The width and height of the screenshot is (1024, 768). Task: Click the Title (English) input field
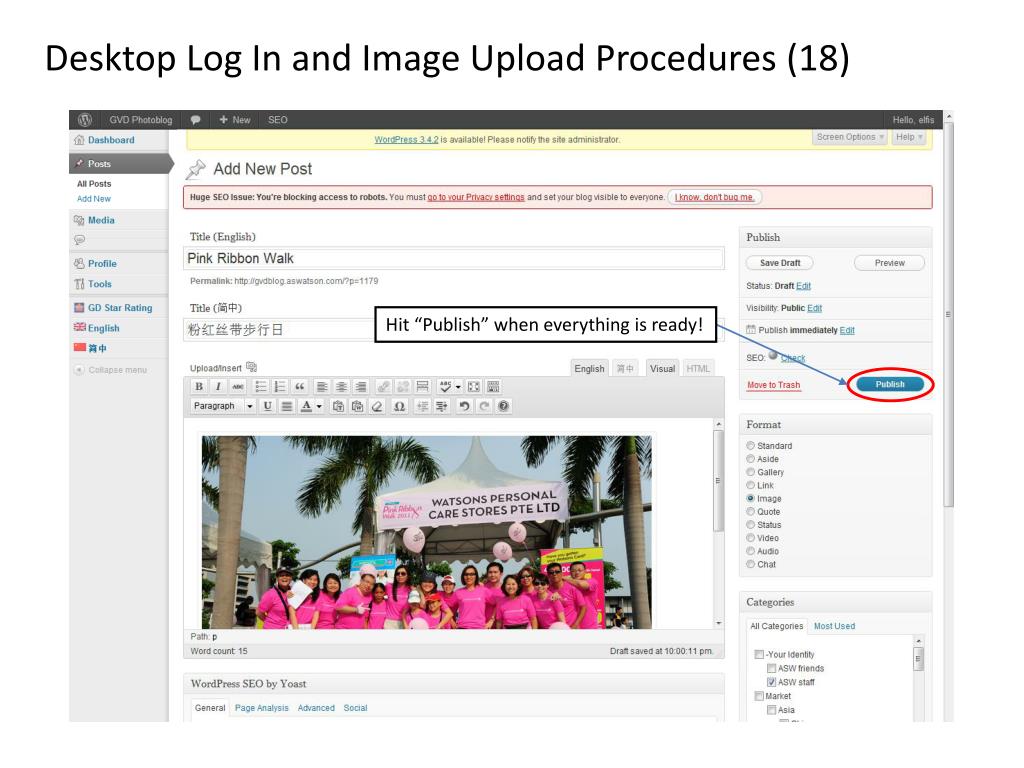tap(454, 258)
